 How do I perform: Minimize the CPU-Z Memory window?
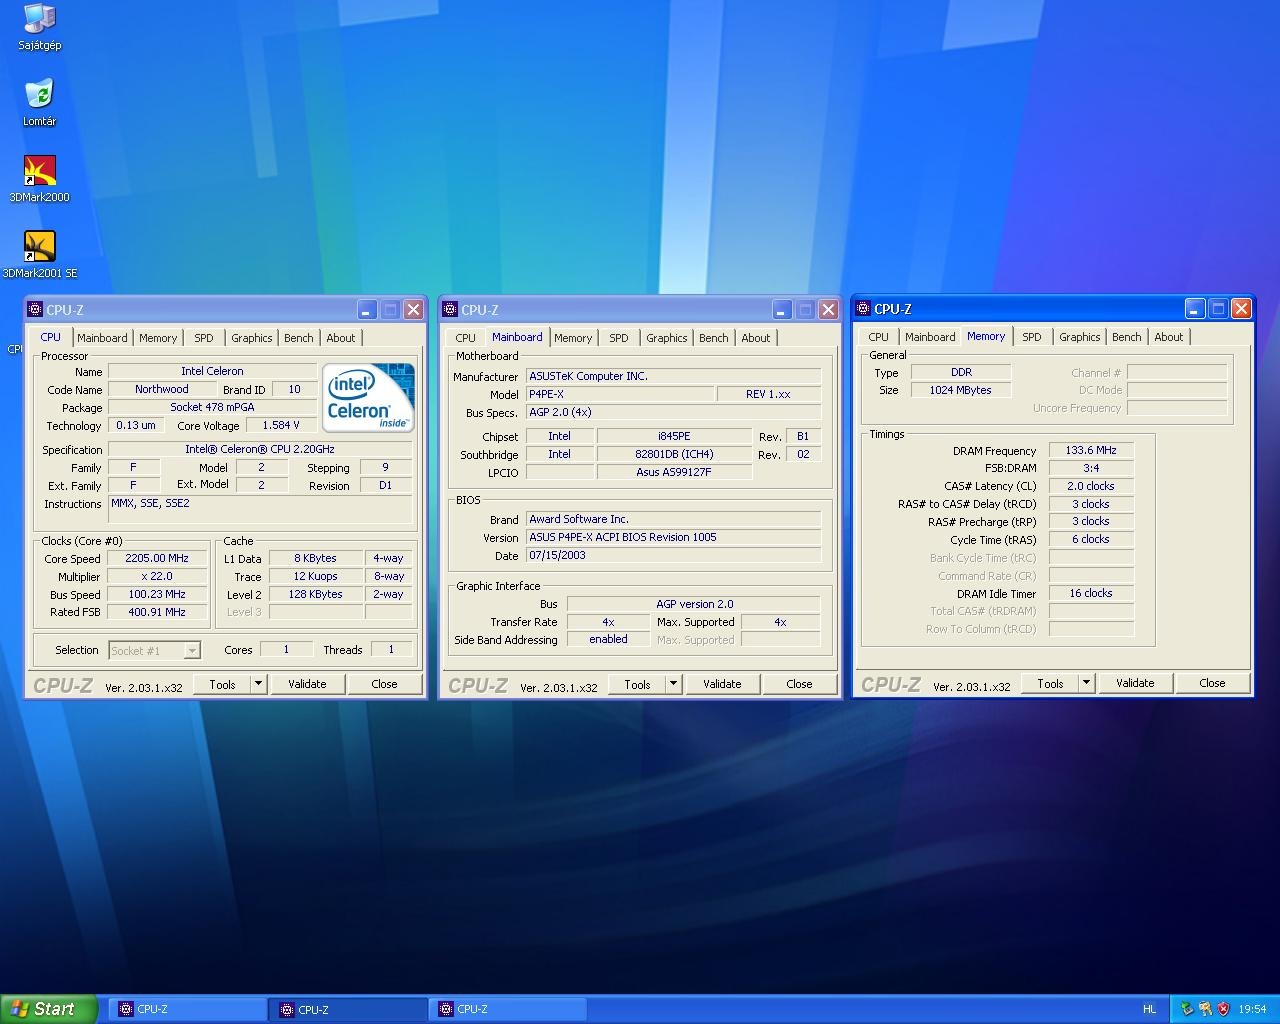pos(1195,309)
